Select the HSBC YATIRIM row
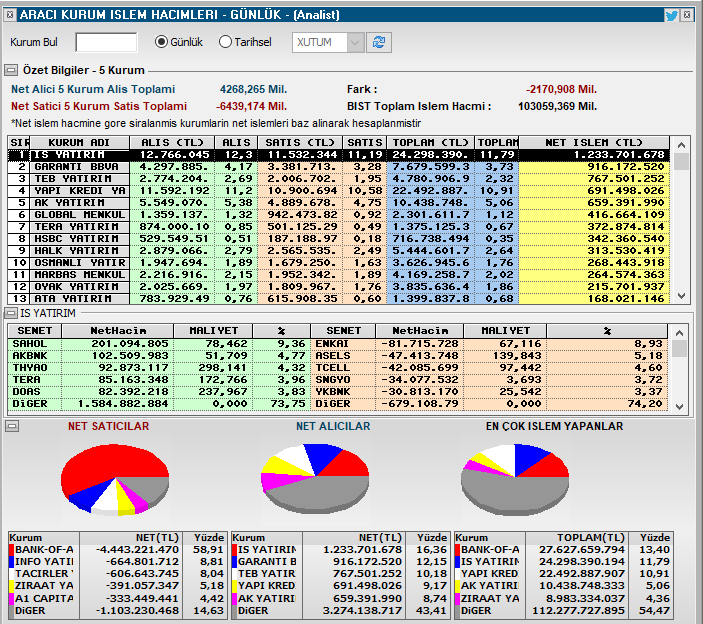Viewport: 703px width, 624px height. [339, 239]
